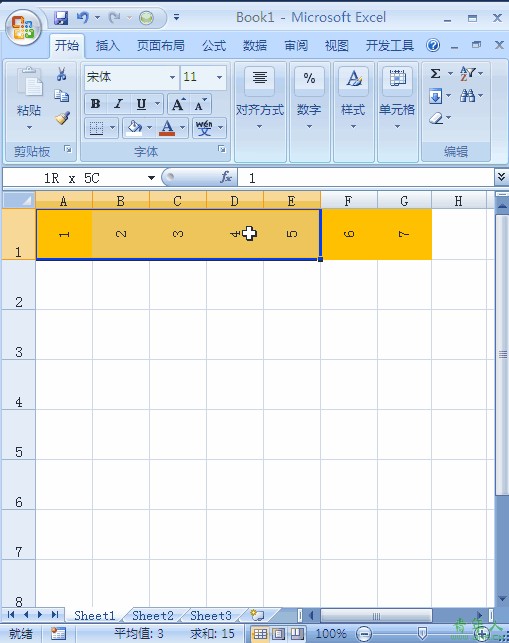Open the 单元格 cells button
509x643 pixels.
pos(397,99)
